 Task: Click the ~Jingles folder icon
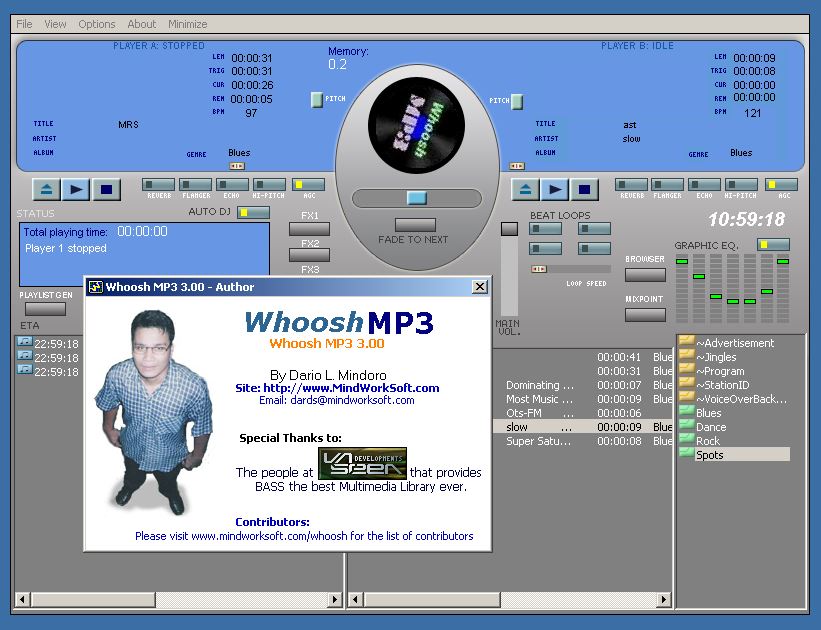686,356
